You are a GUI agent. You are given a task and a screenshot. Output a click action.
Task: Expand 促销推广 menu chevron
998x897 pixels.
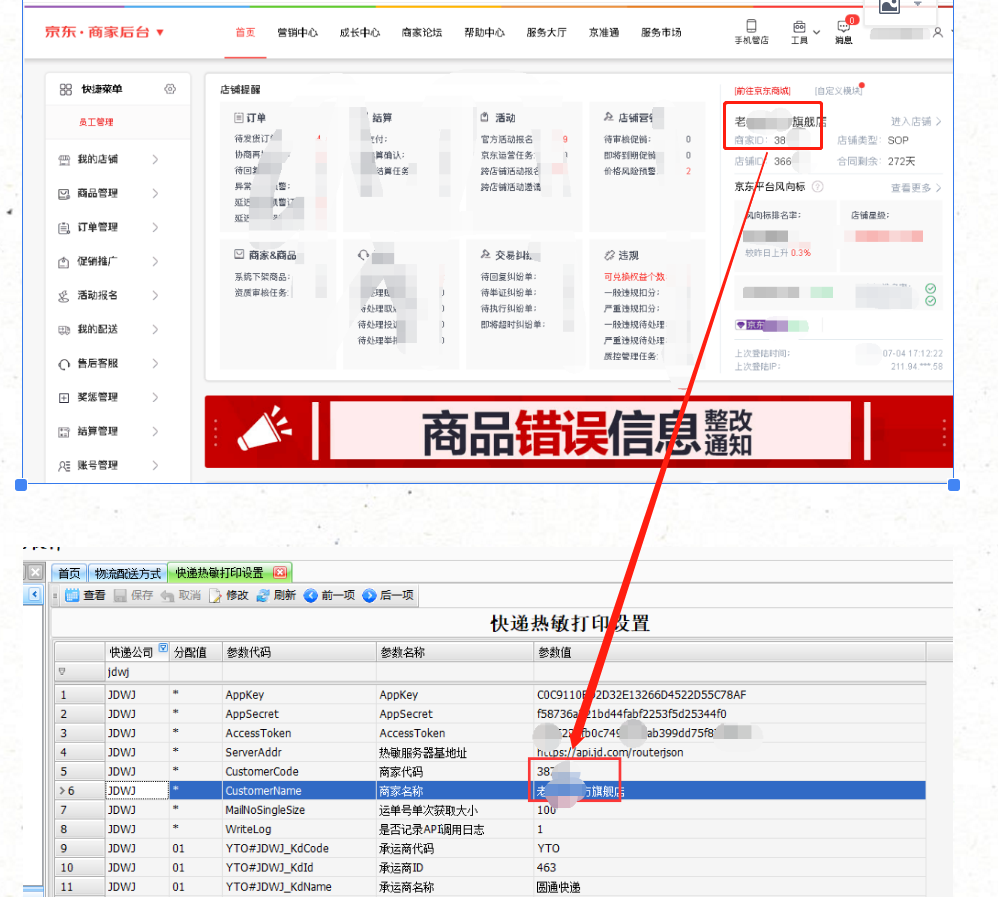click(155, 262)
